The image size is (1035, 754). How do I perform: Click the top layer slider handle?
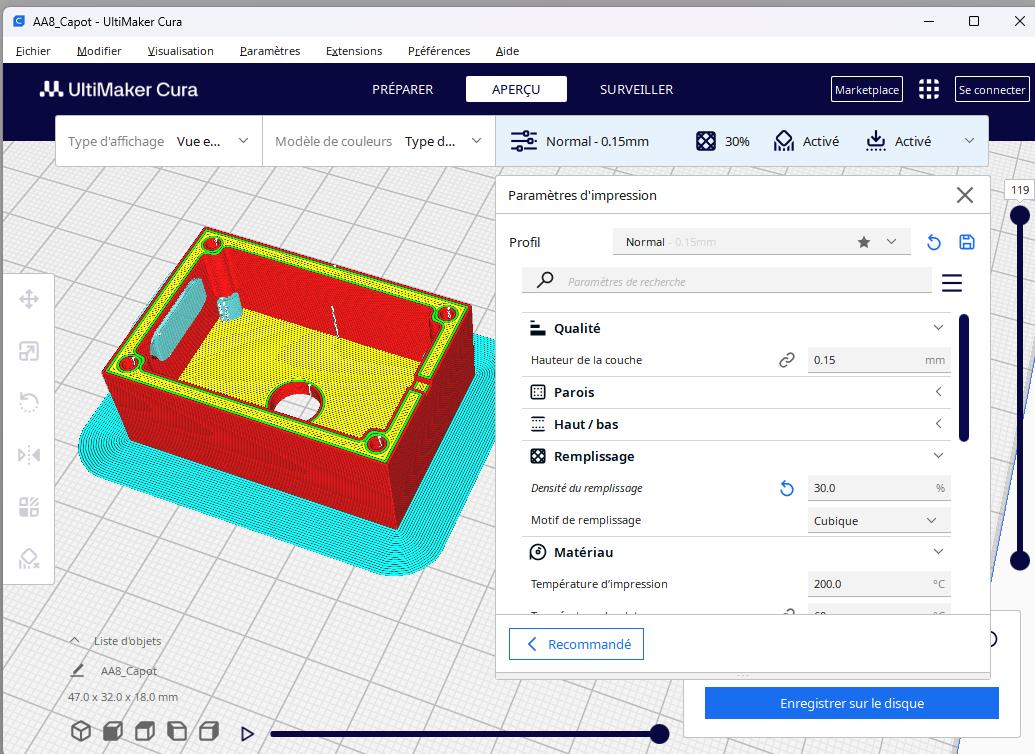click(1019, 215)
